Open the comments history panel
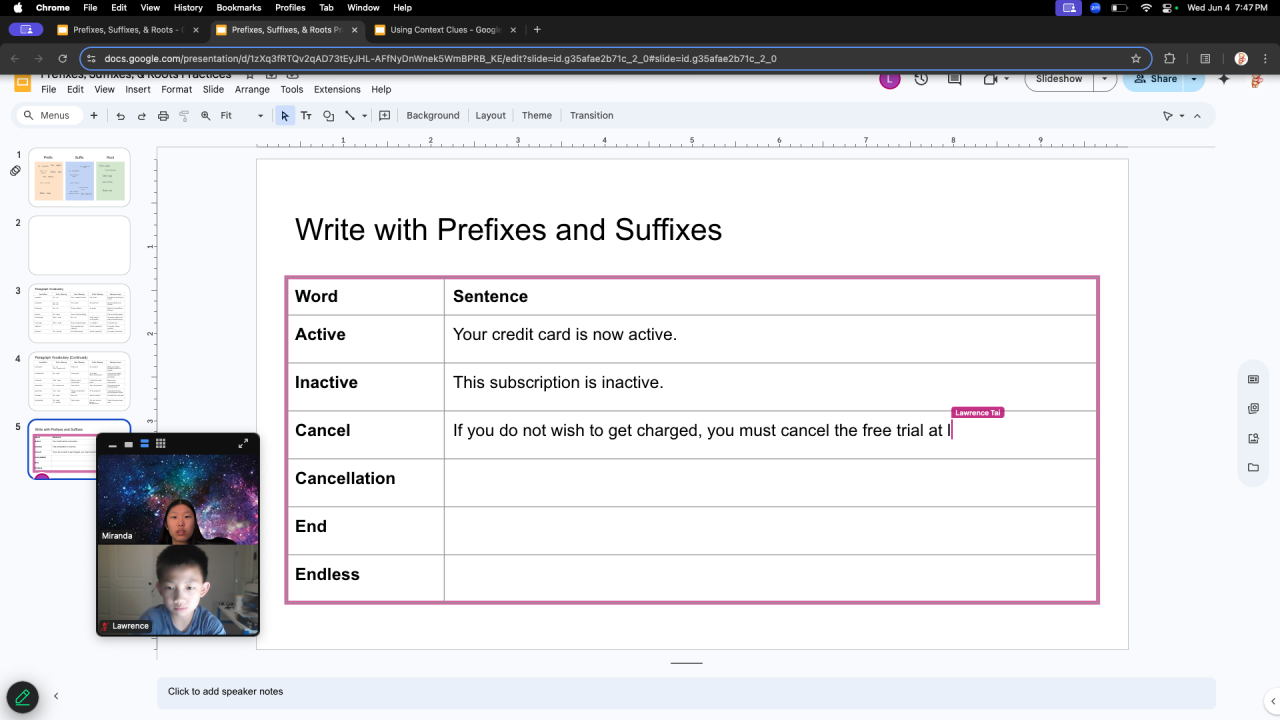 click(x=954, y=79)
